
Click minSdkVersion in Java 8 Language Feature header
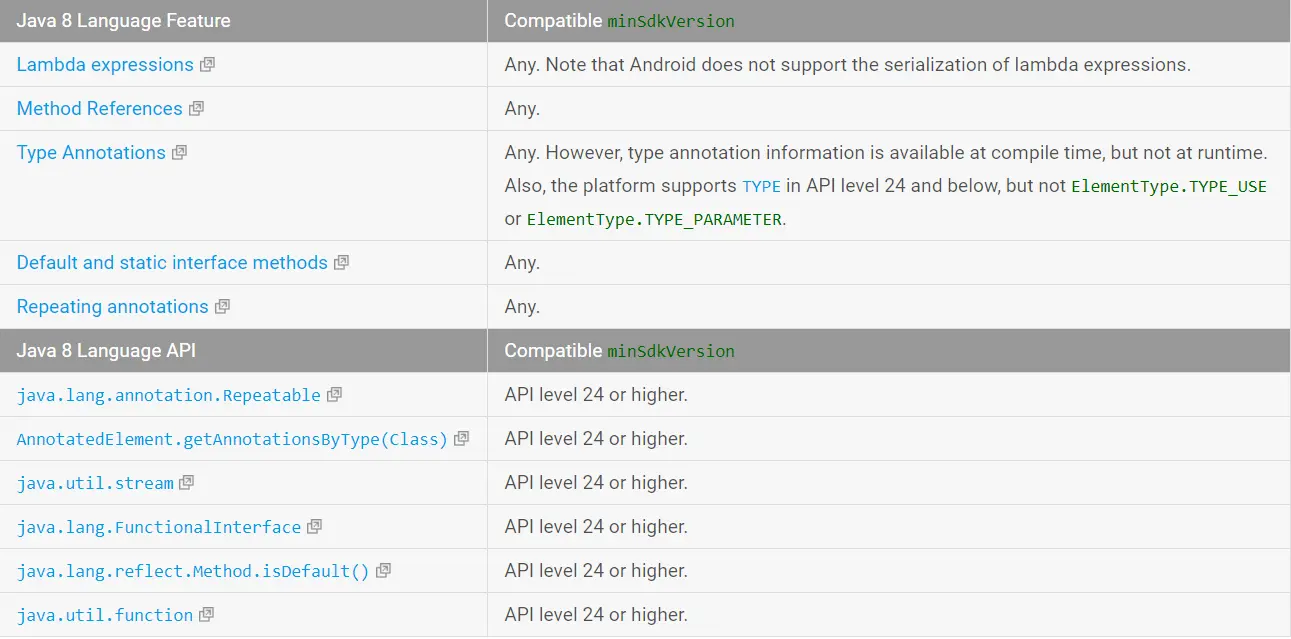(x=671, y=21)
